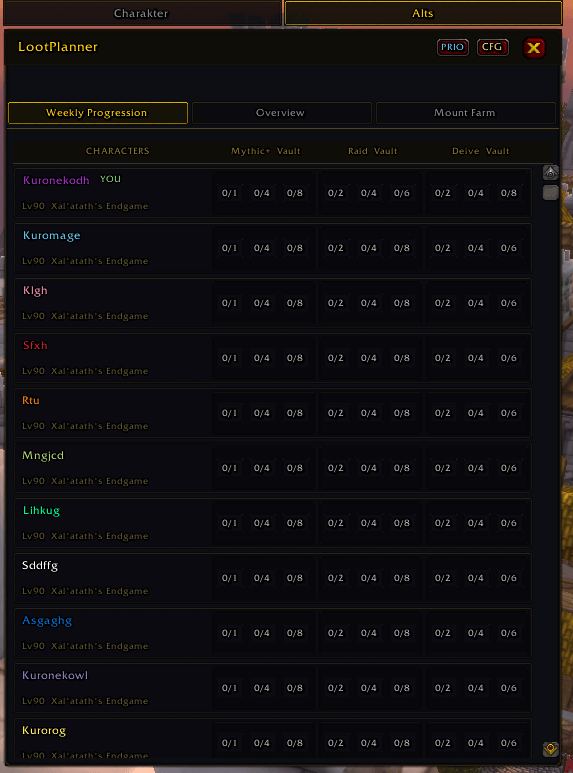This screenshot has height=773, width=573.
Task: Click Lihkug's Delve 0/6 vault slot
Action: 508,523
